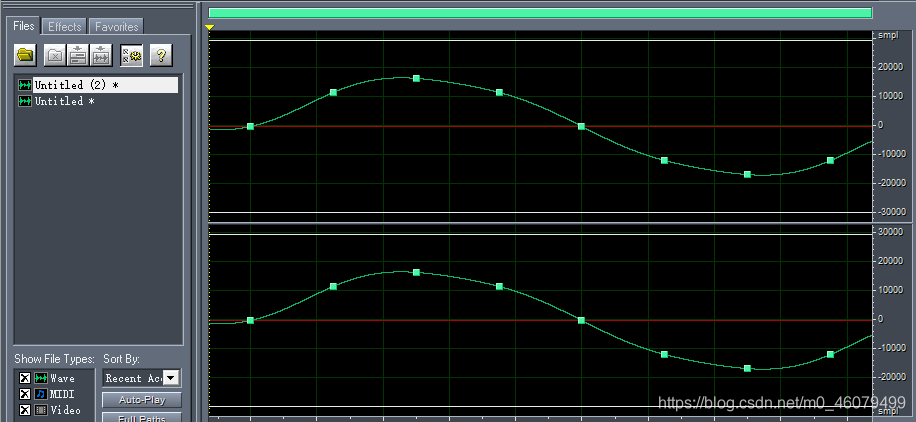Click the green horizontal zoom bar
The width and height of the screenshot is (916, 422).
pos(540,13)
